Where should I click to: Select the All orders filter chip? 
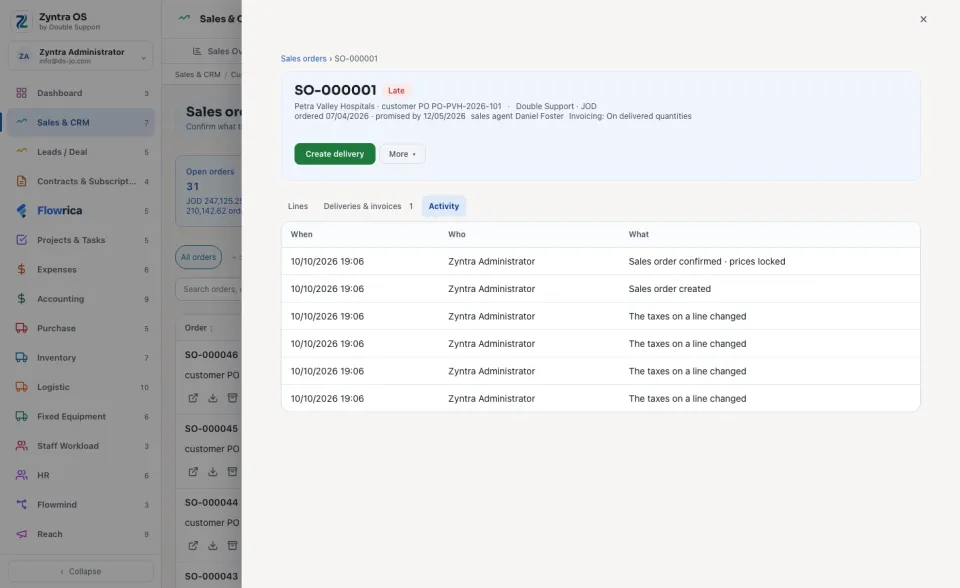pos(198,257)
